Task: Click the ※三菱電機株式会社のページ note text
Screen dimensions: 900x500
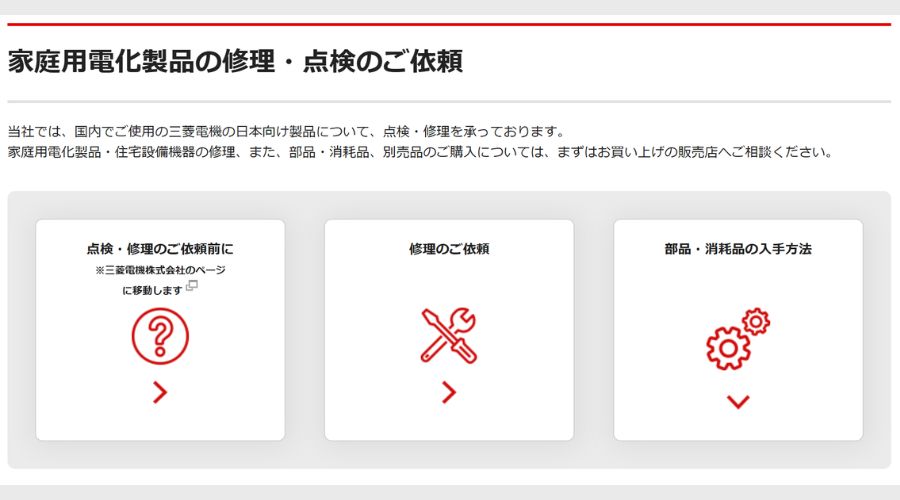Action: (x=160, y=270)
